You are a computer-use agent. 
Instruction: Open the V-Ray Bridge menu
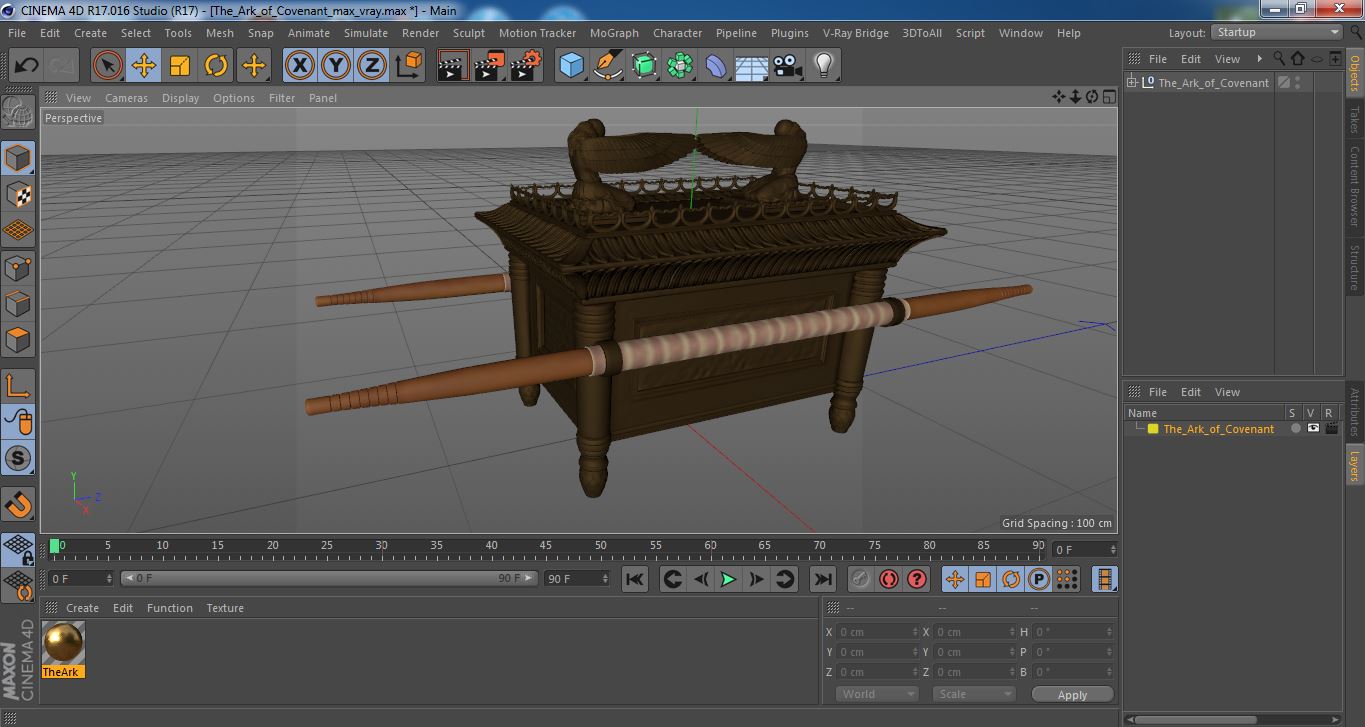click(855, 33)
